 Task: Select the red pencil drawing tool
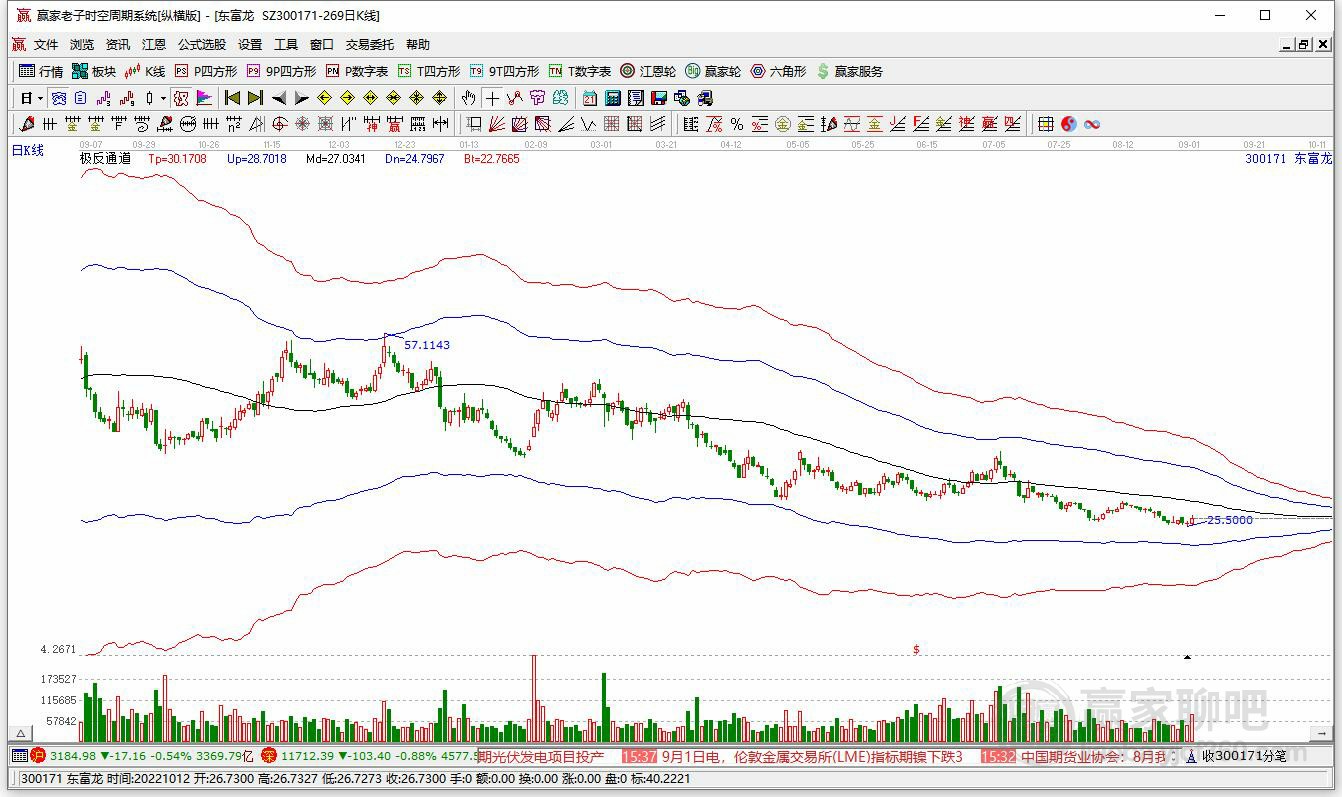26,124
